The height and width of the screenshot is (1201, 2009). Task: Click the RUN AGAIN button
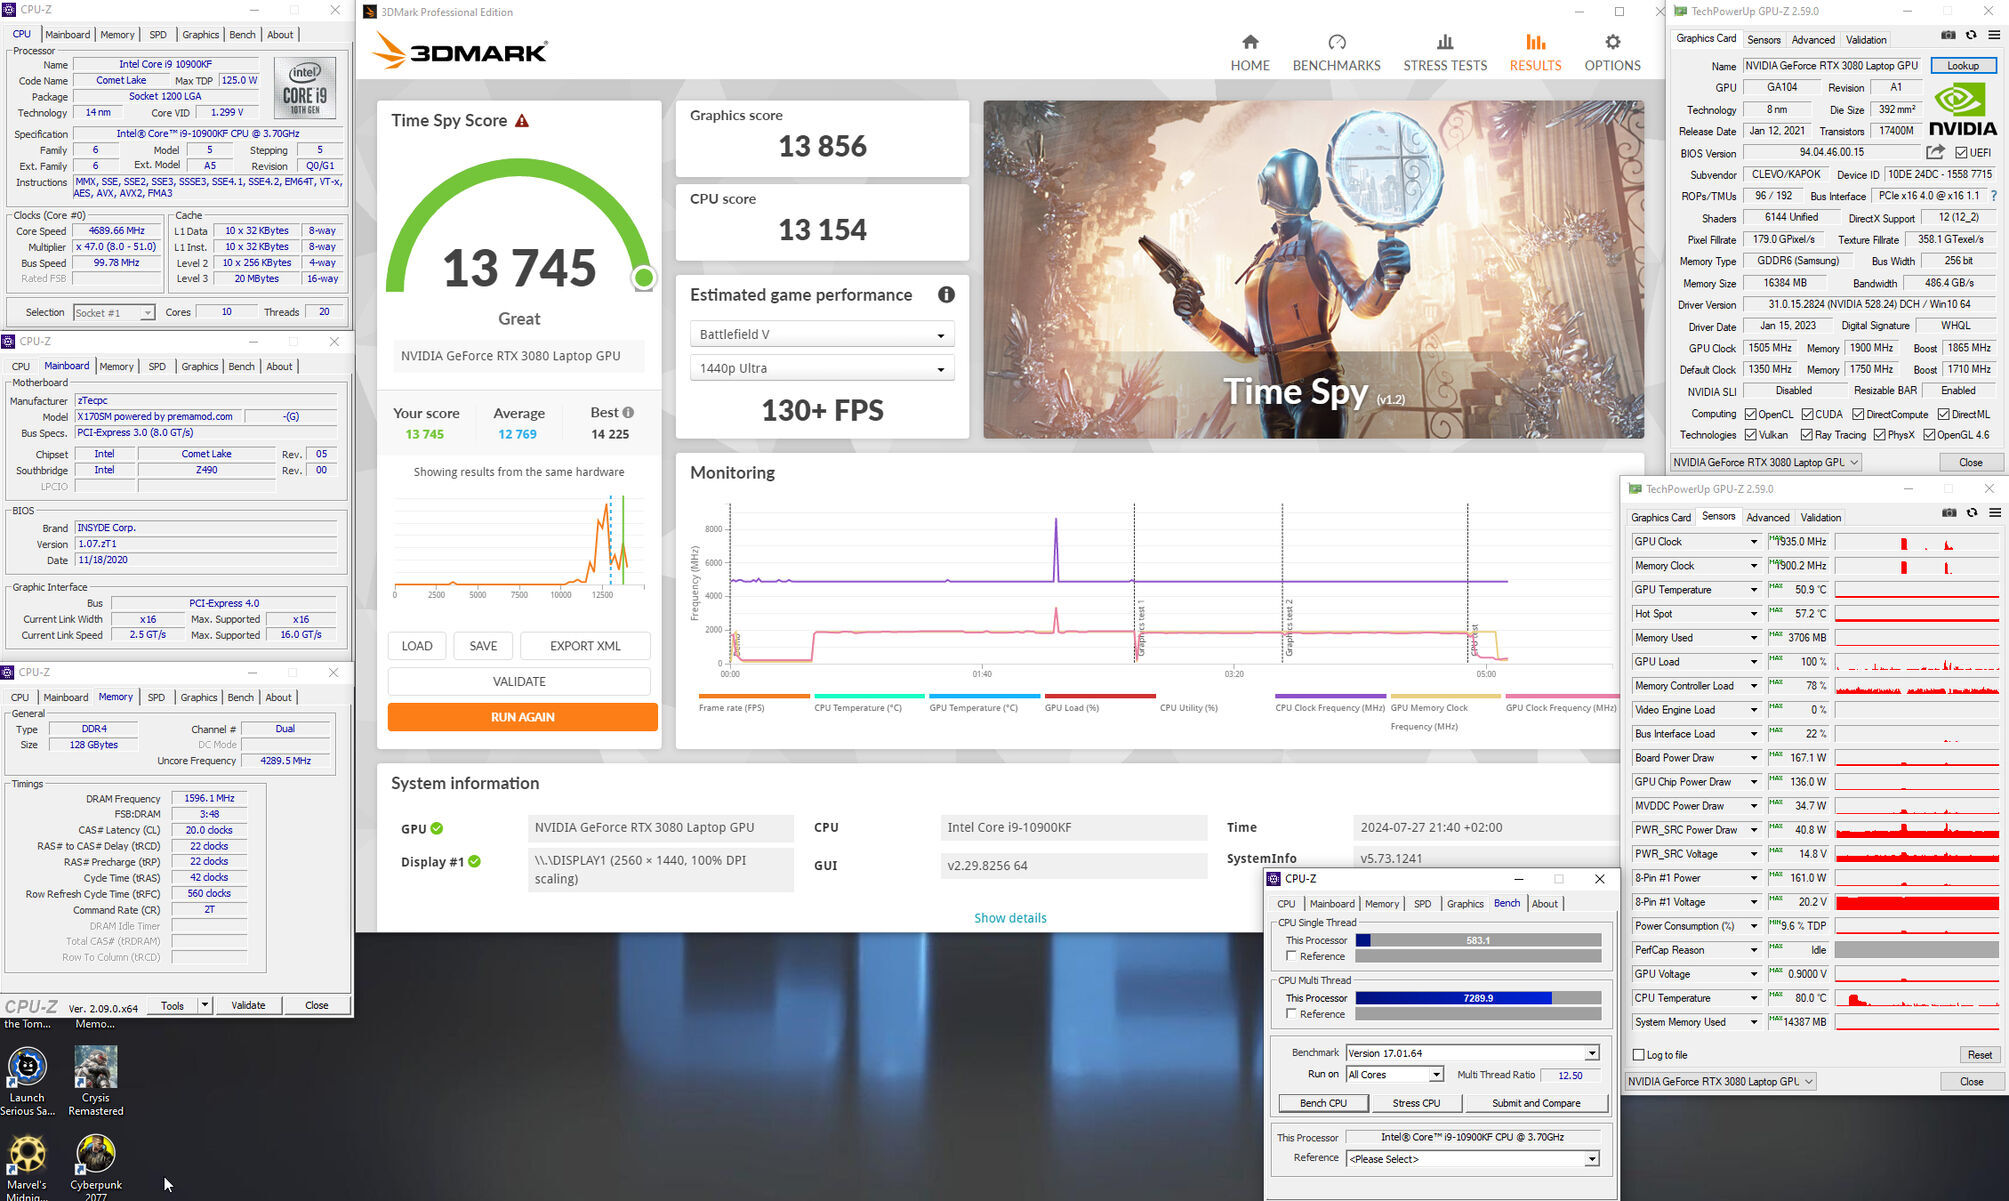click(x=522, y=717)
